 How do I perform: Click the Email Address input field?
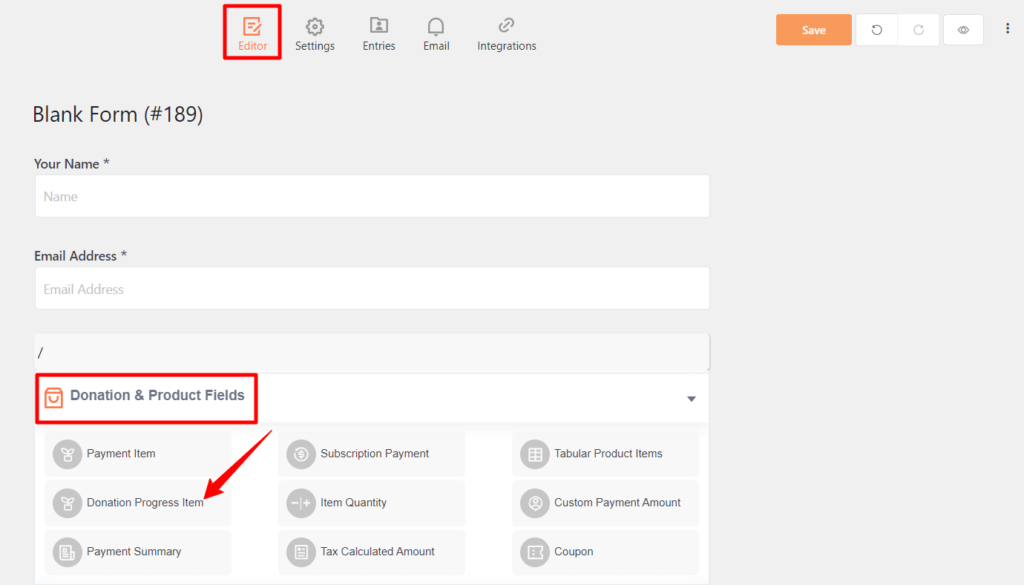click(371, 288)
